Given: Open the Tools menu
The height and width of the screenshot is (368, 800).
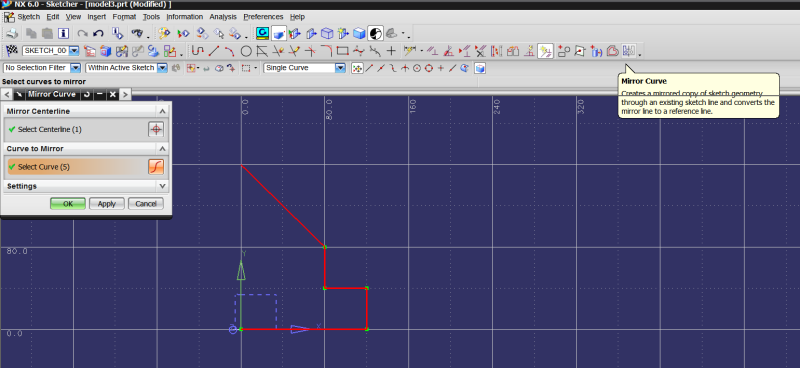Looking at the screenshot, I should pos(151,17).
